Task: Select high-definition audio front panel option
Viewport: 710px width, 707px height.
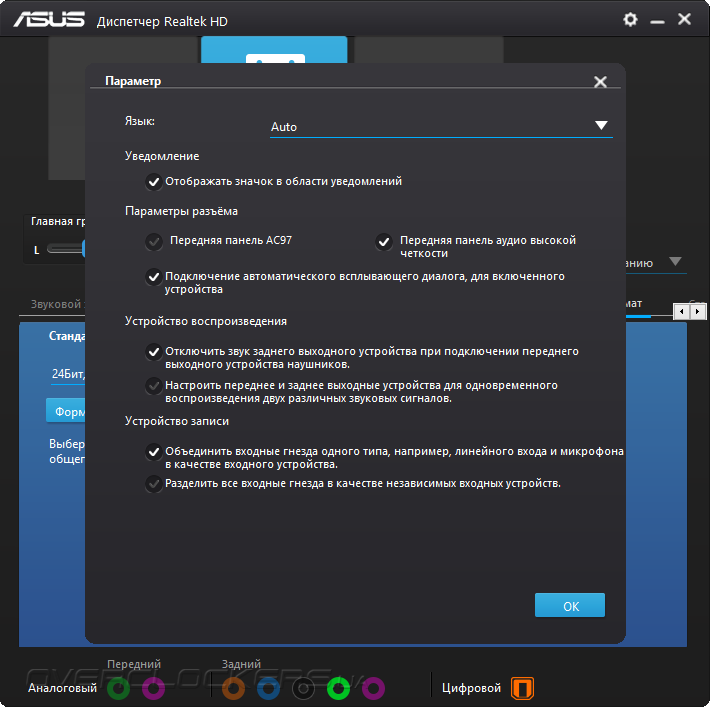Action: 384,242
